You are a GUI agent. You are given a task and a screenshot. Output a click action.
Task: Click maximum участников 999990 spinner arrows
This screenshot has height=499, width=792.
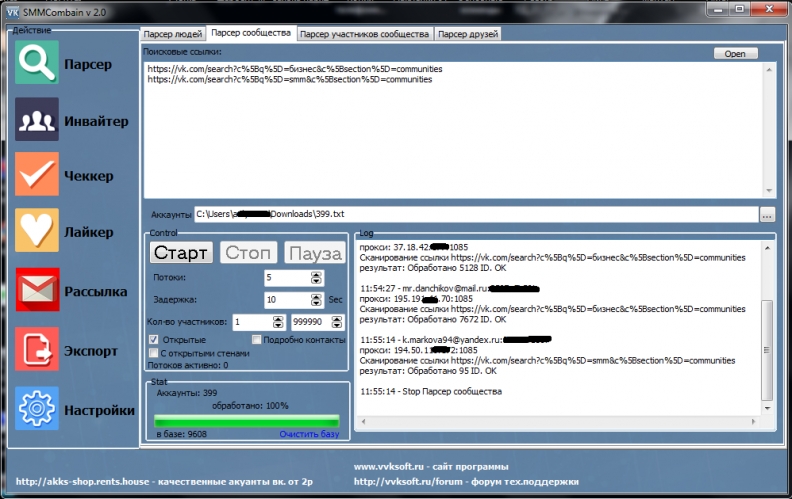click(x=337, y=322)
